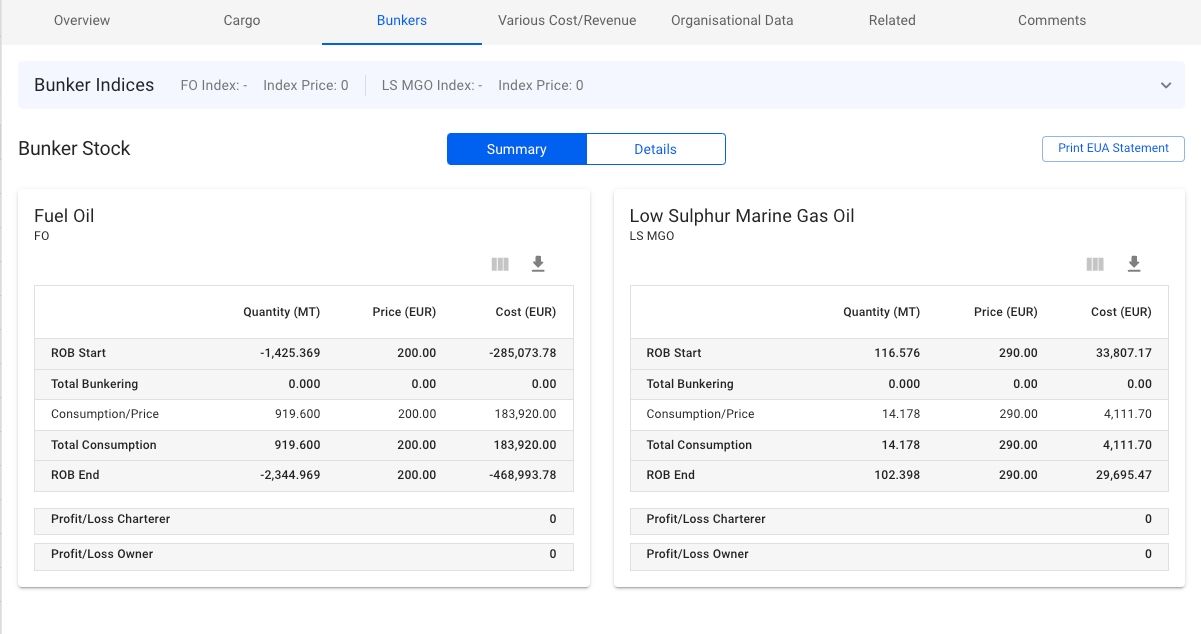
Task: Select LS MGO ROB End row
Action: (x=899, y=475)
